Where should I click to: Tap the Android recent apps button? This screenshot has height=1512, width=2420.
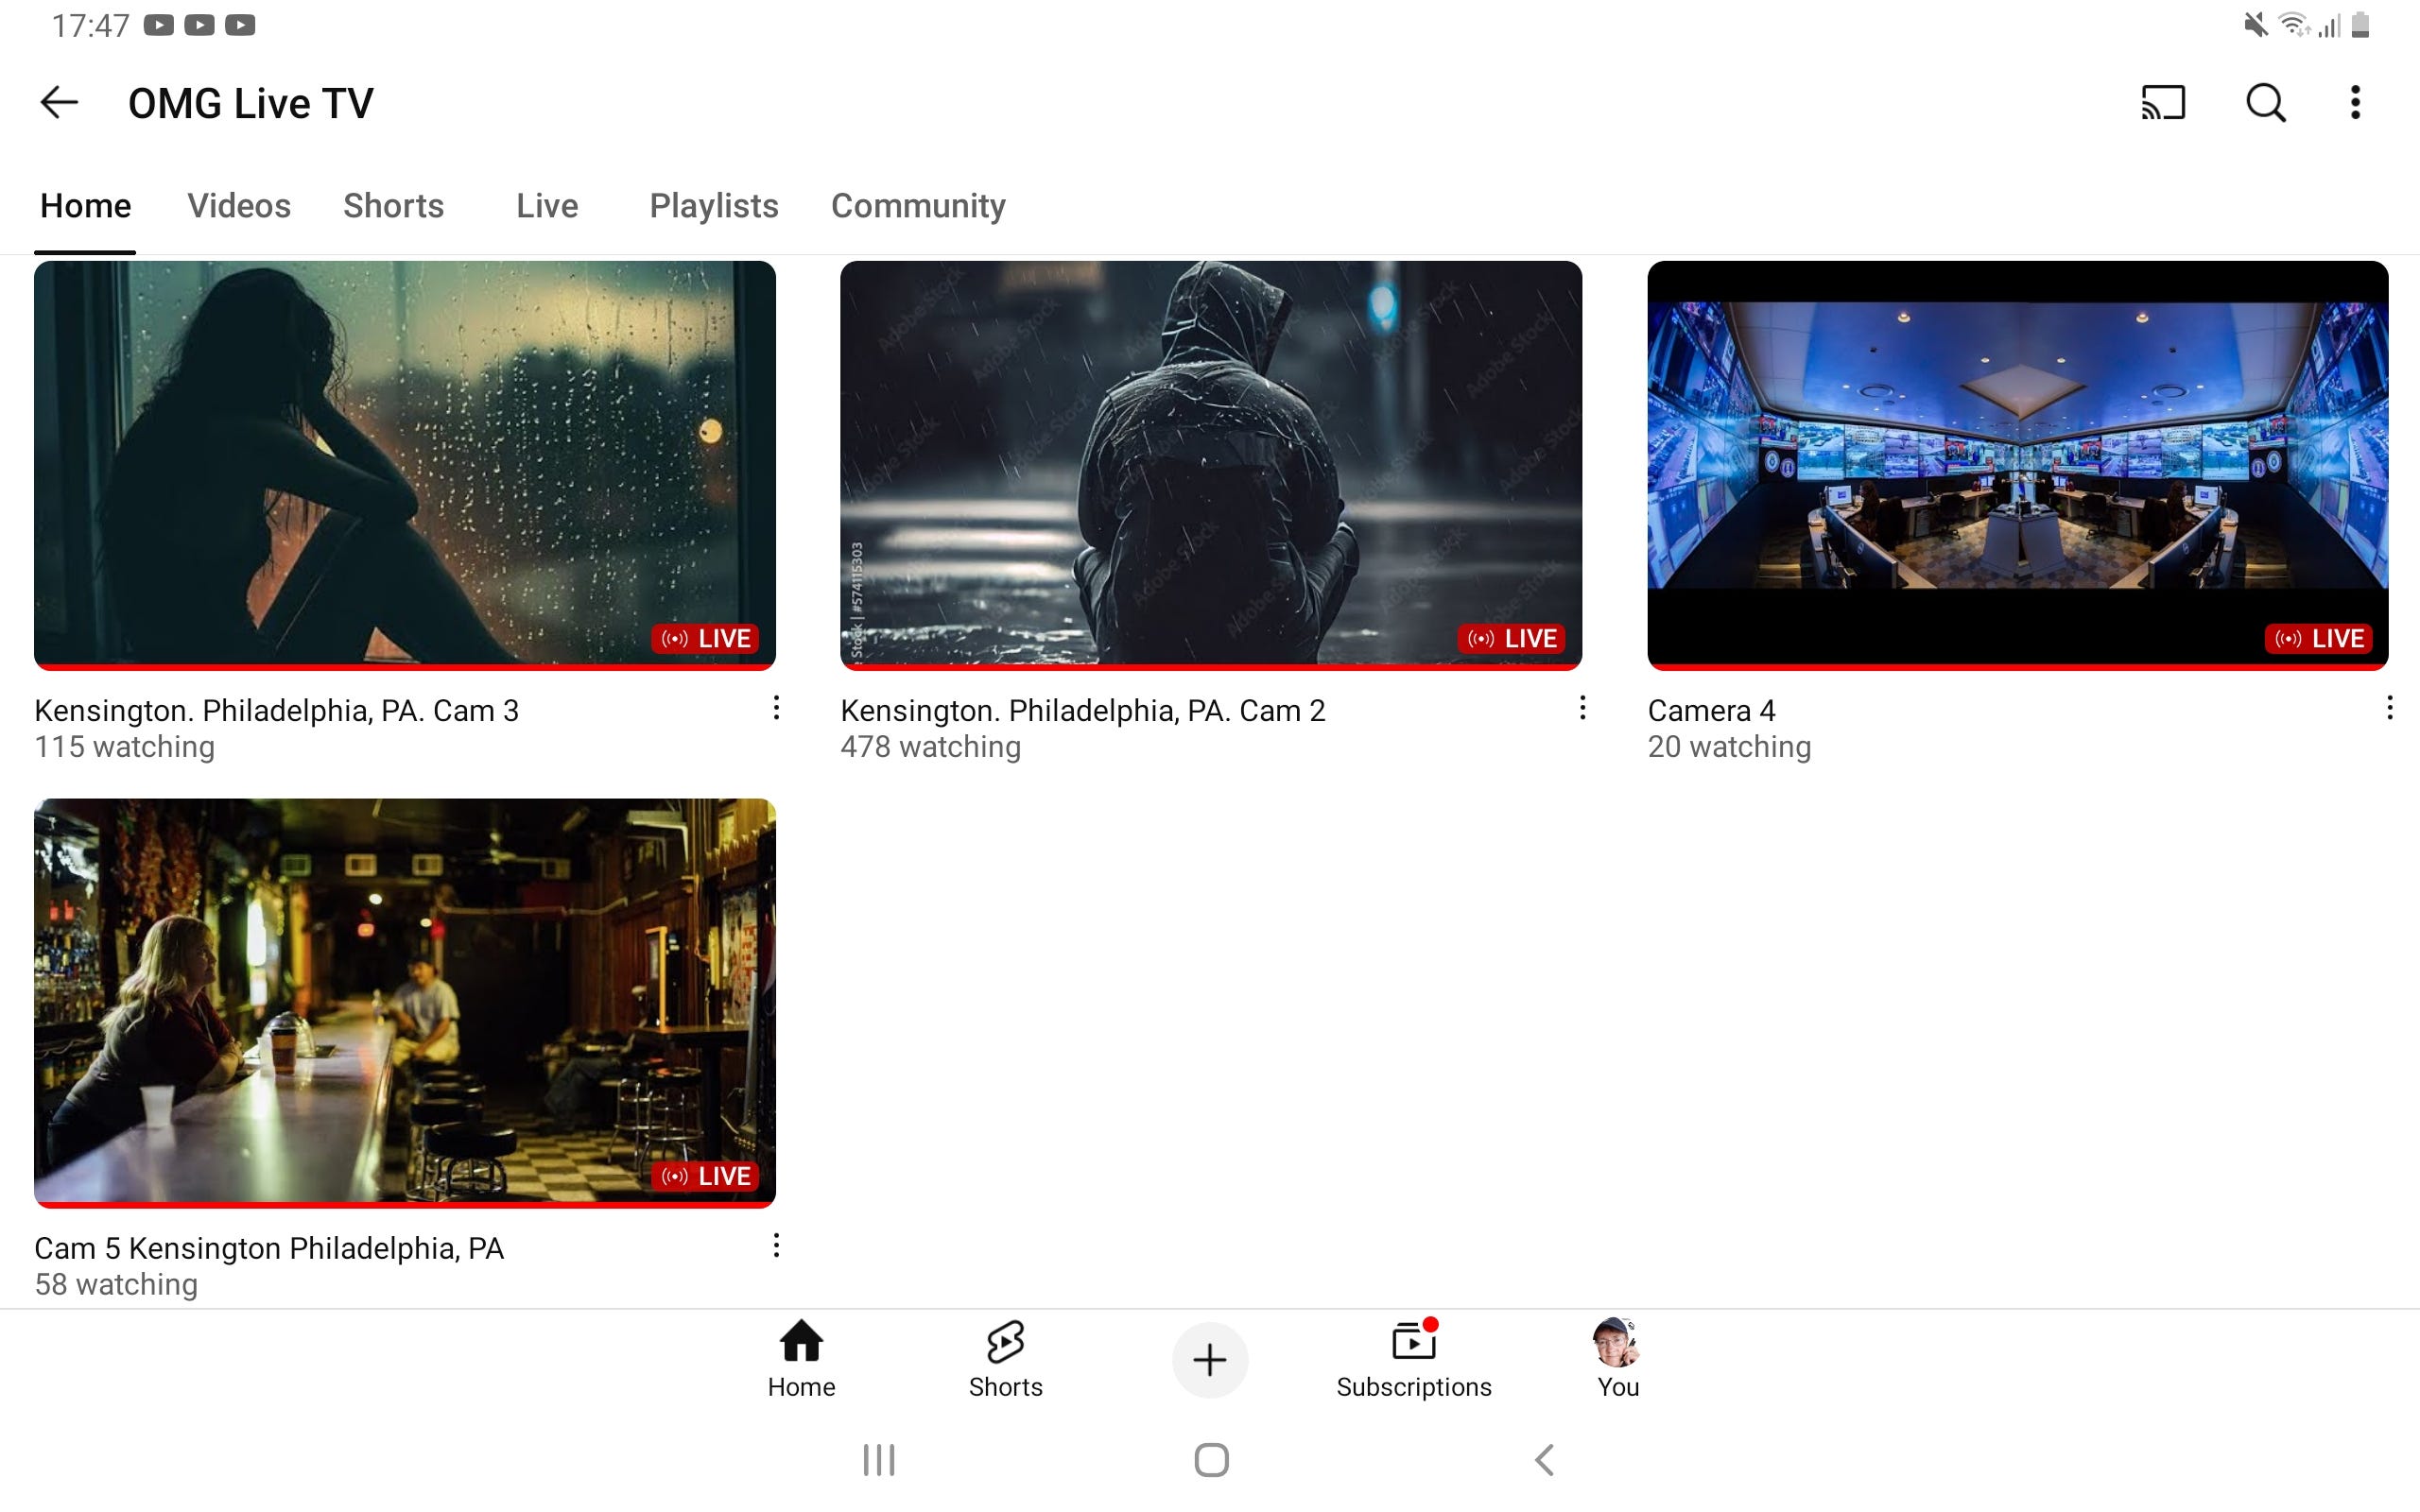[x=878, y=1460]
